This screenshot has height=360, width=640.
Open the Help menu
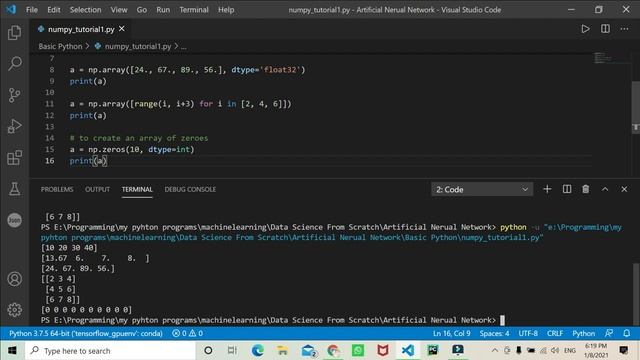click(226, 9)
